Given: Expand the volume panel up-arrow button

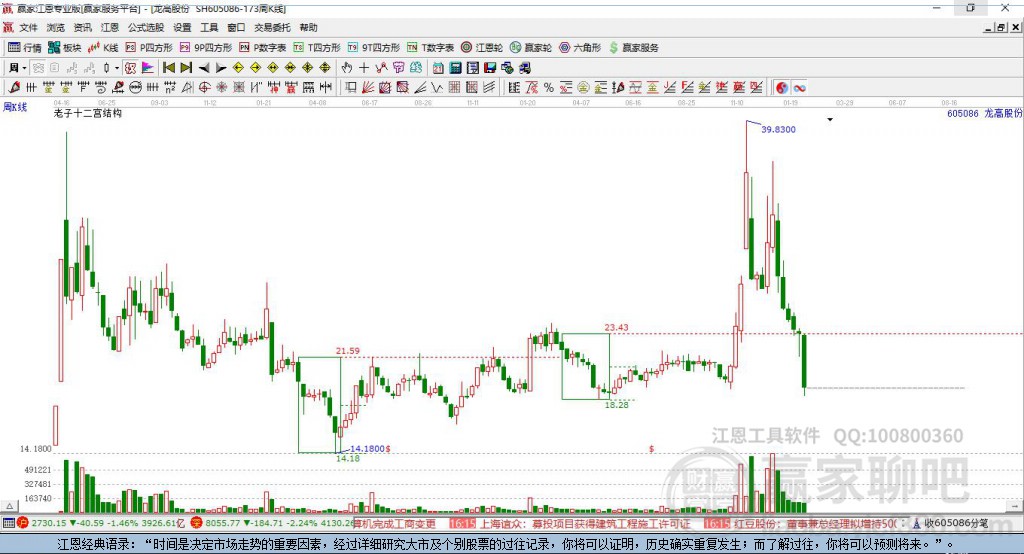Looking at the screenshot, I should pos(9,506).
